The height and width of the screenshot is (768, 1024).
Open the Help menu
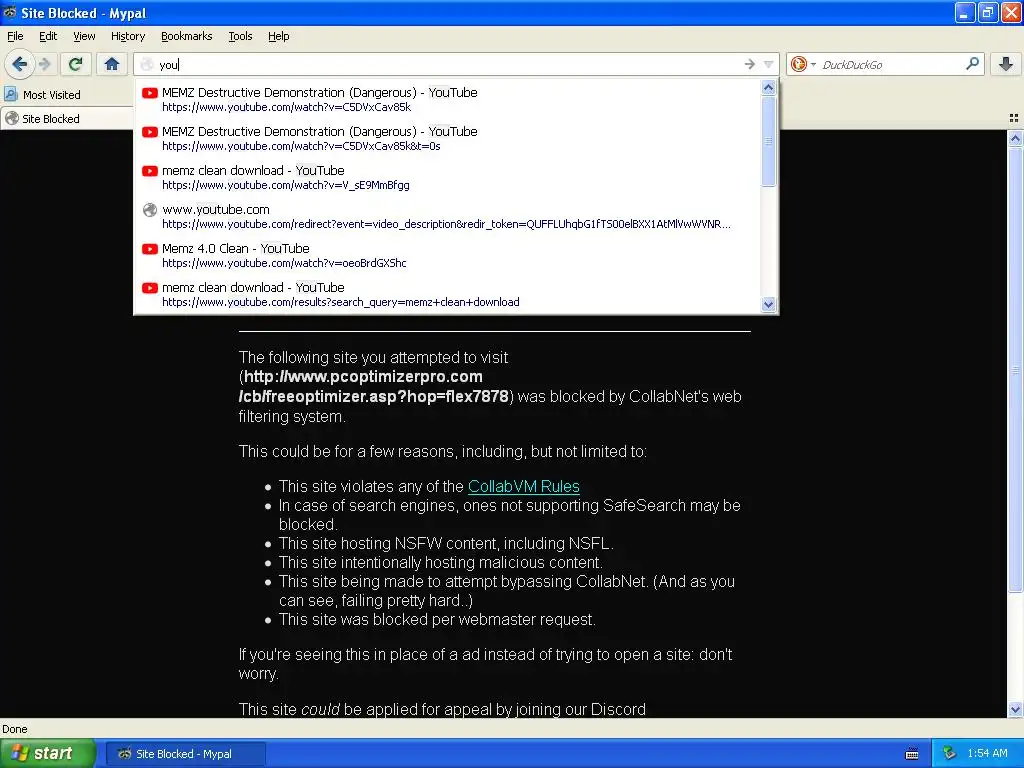pyautogui.click(x=278, y=36)
